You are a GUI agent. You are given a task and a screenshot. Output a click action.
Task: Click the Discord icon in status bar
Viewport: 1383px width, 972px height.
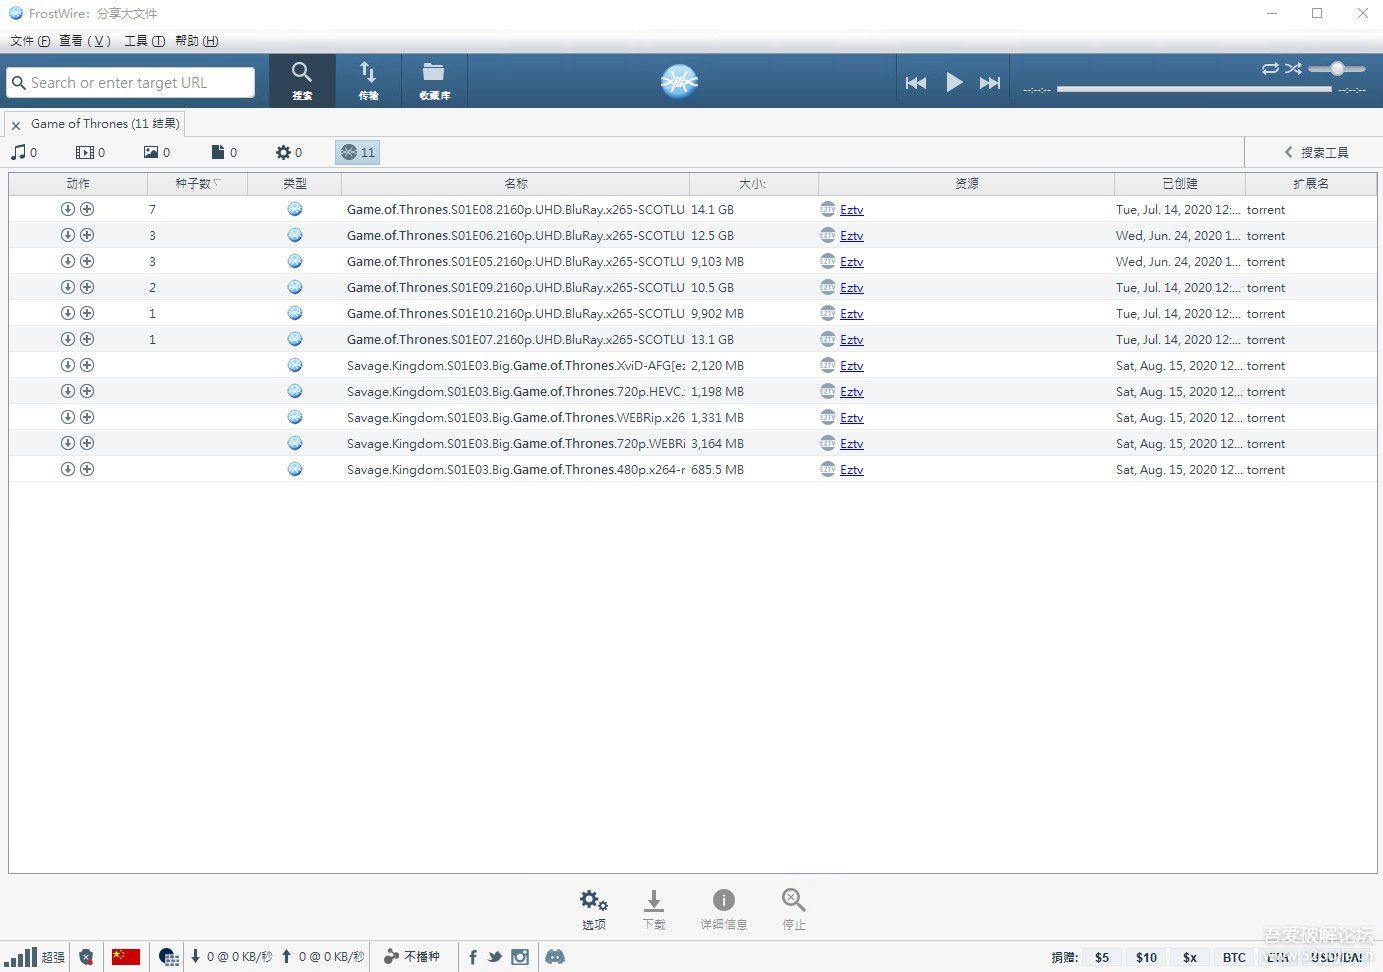[x=556, y=957]
